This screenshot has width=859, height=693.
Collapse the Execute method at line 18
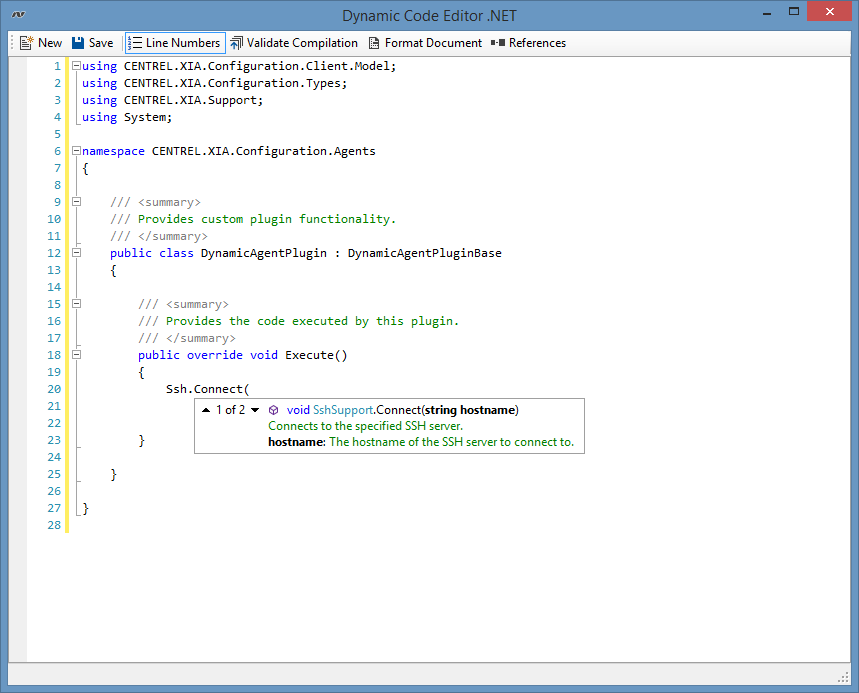point(77,354)
